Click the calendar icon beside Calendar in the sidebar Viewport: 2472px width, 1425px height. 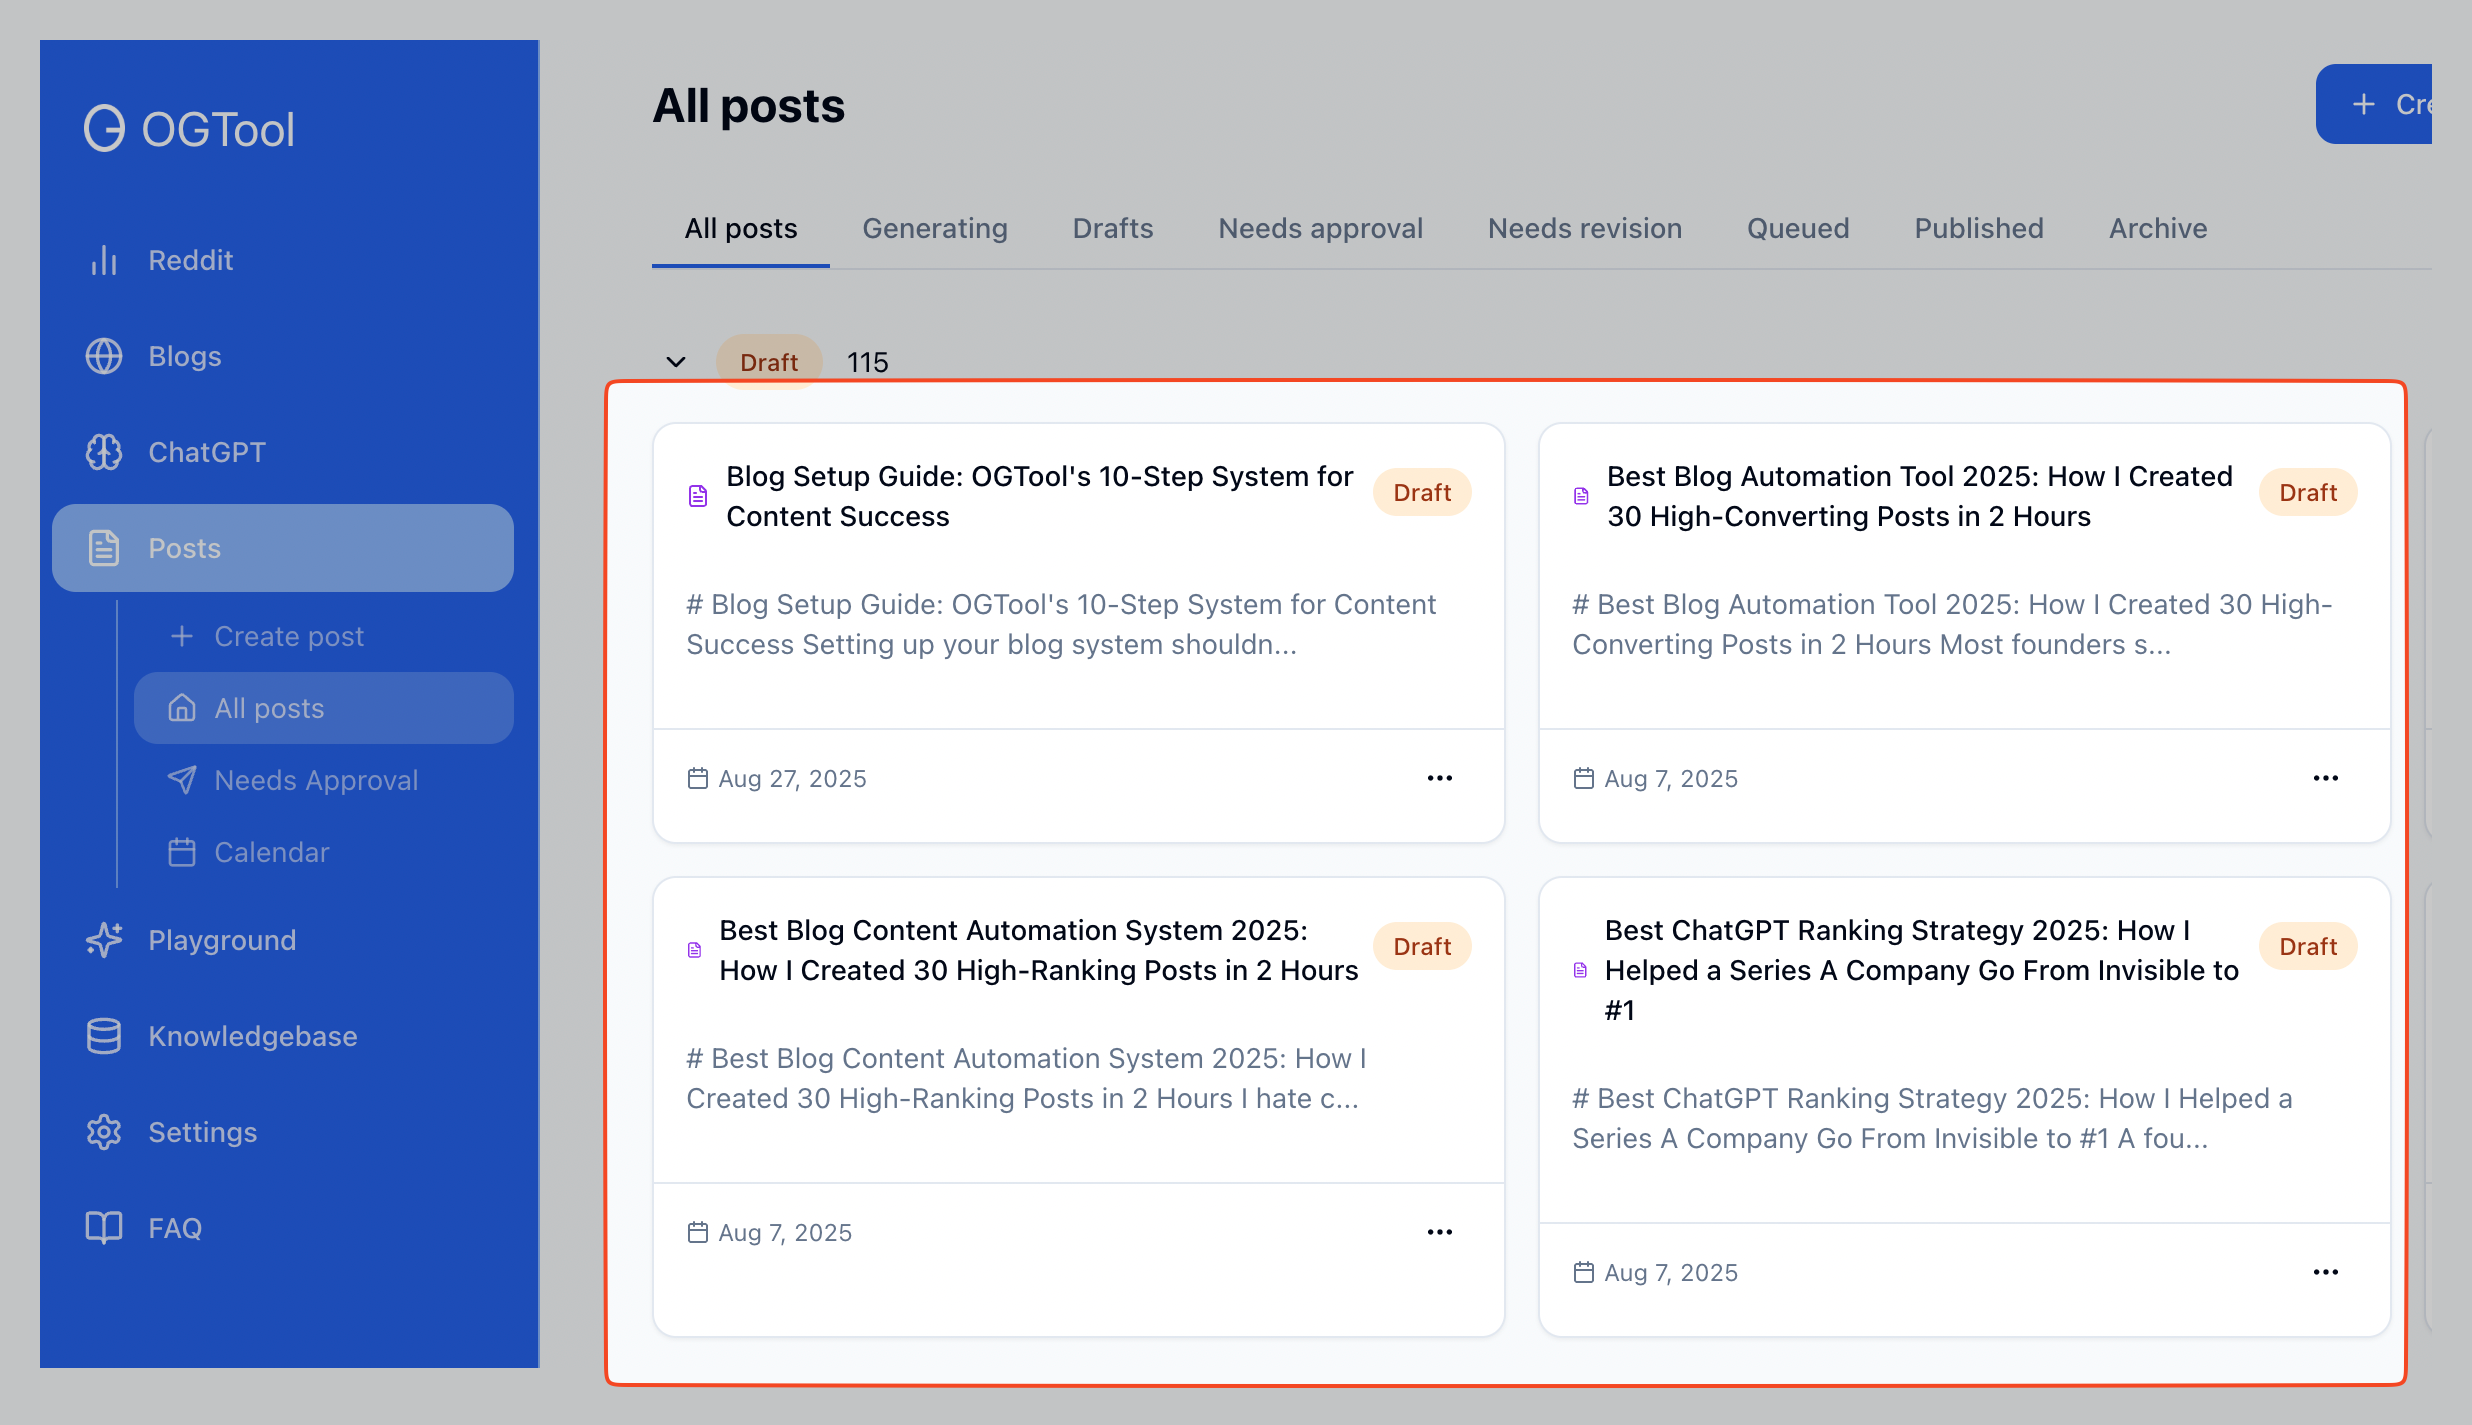tap(182, 852)
